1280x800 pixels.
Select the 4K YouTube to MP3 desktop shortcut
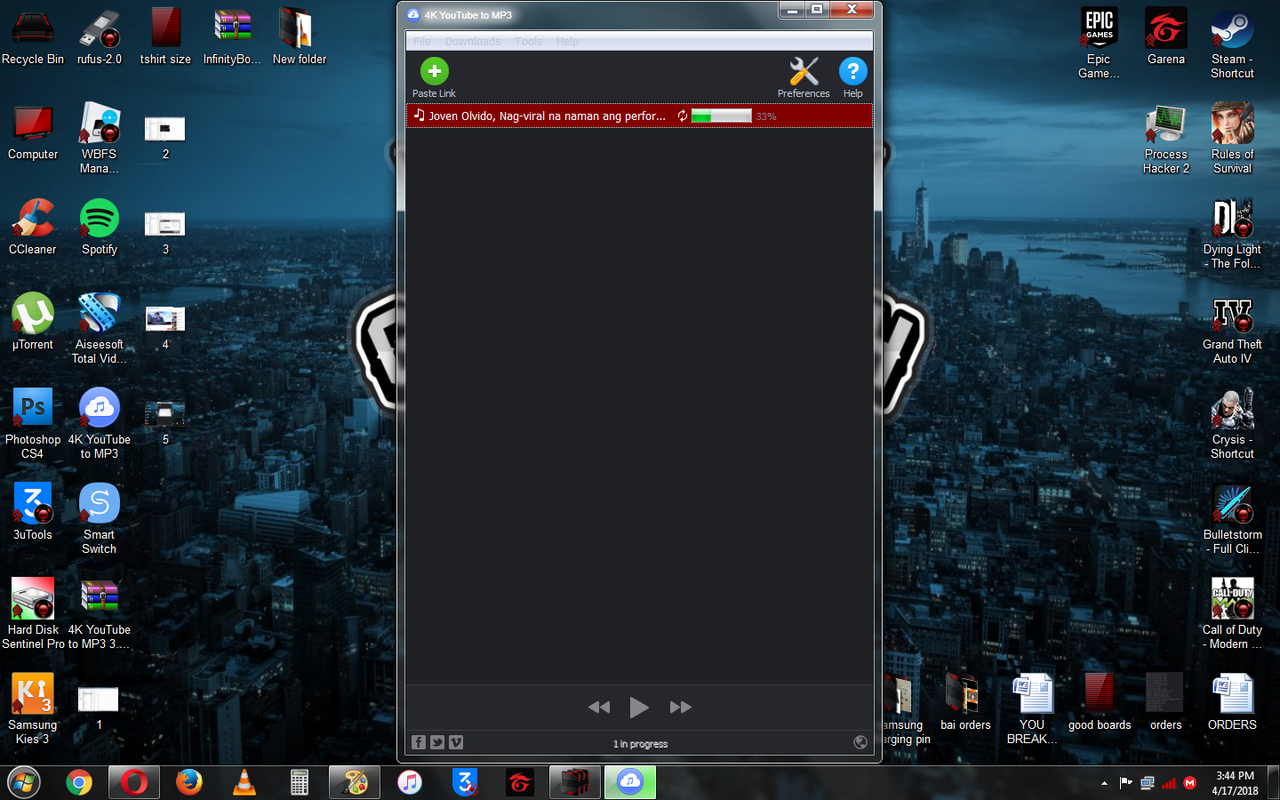click(99, 423)
